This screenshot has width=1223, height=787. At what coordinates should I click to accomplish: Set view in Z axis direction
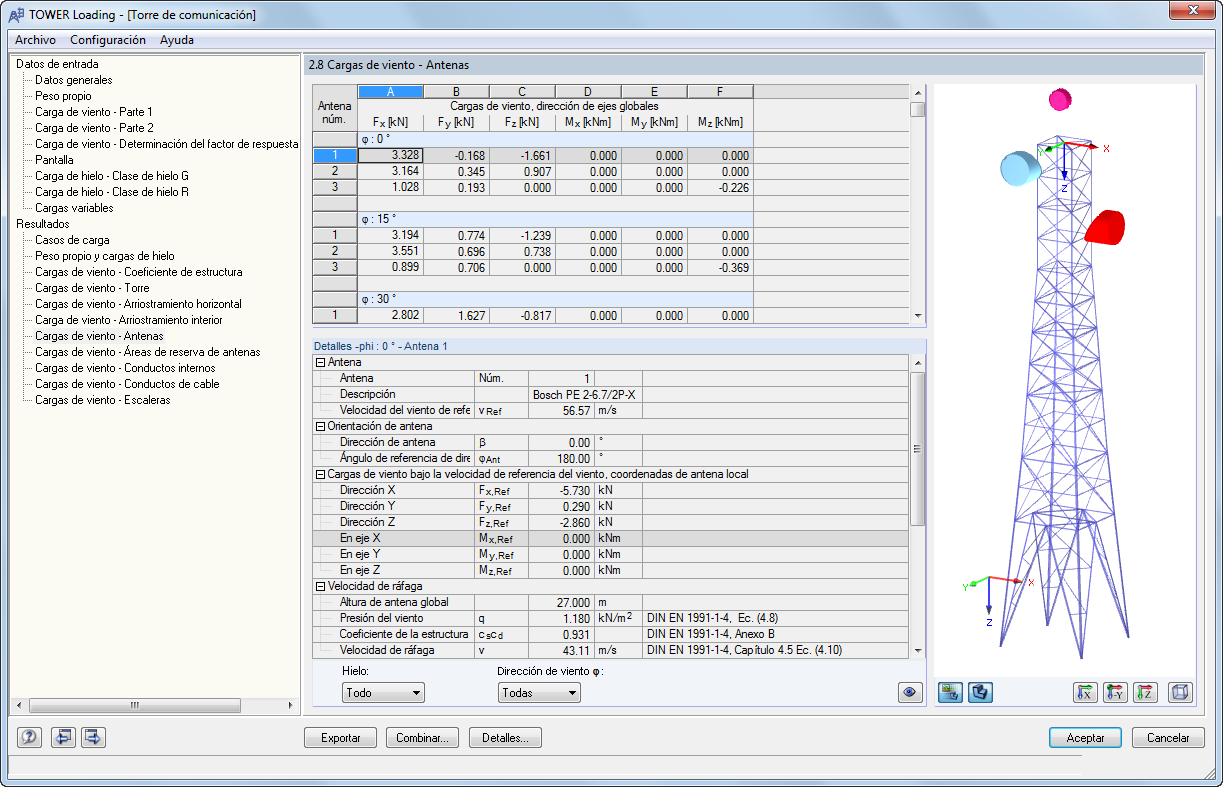click(x=1145, y=692)
